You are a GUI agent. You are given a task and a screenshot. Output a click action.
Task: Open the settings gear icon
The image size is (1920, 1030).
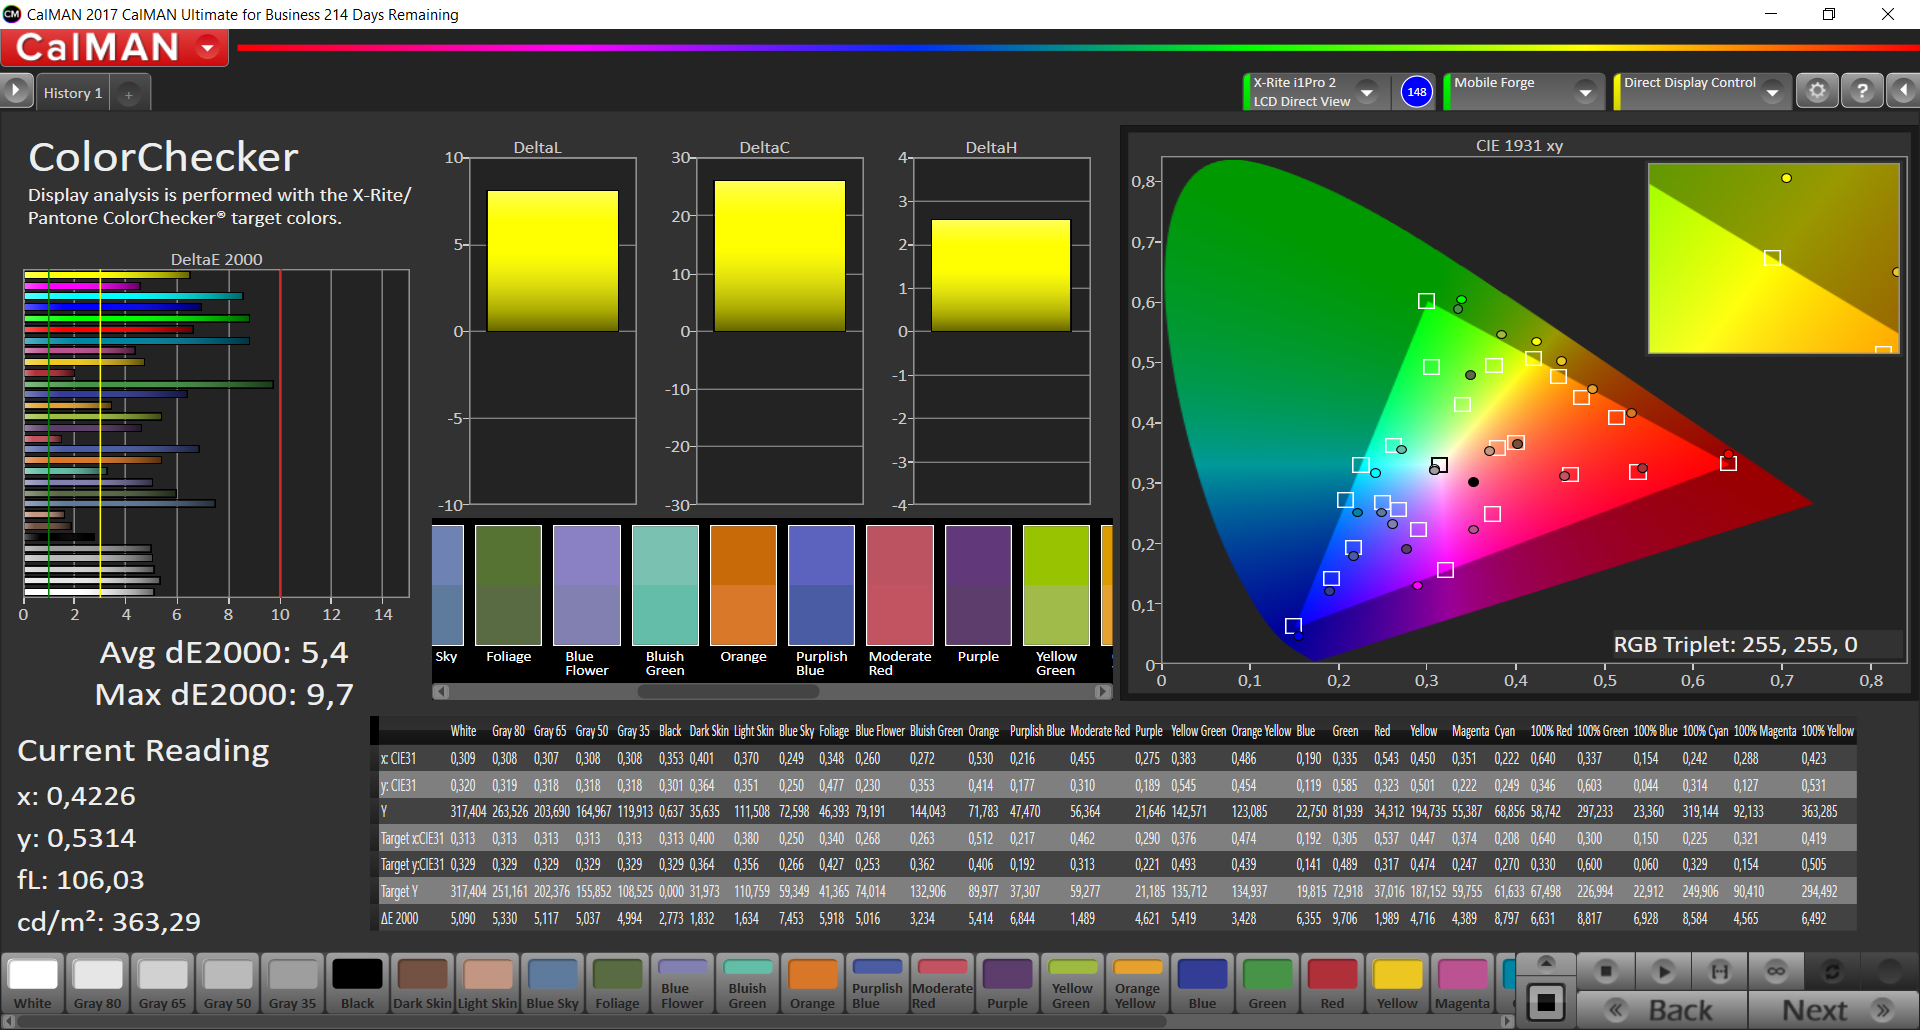pos(1817,92)
